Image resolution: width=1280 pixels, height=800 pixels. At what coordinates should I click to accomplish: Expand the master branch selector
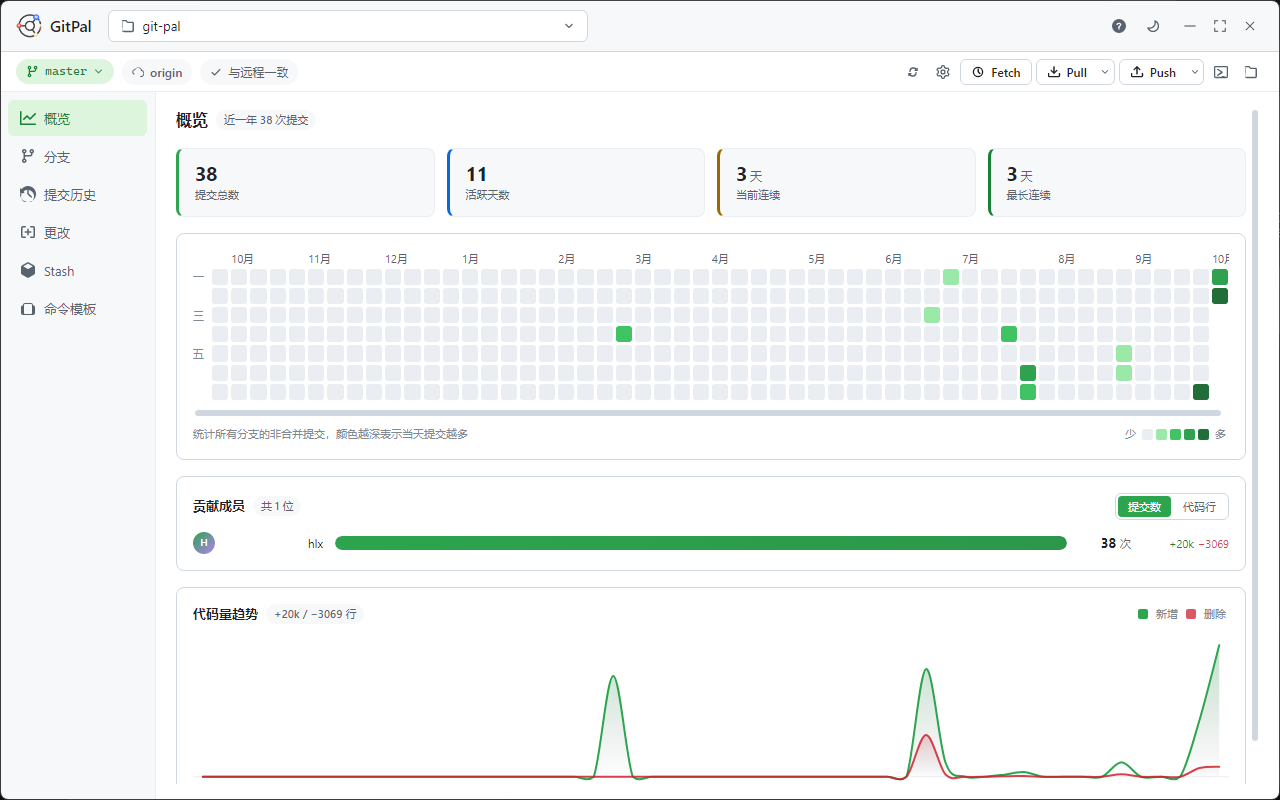65,72
